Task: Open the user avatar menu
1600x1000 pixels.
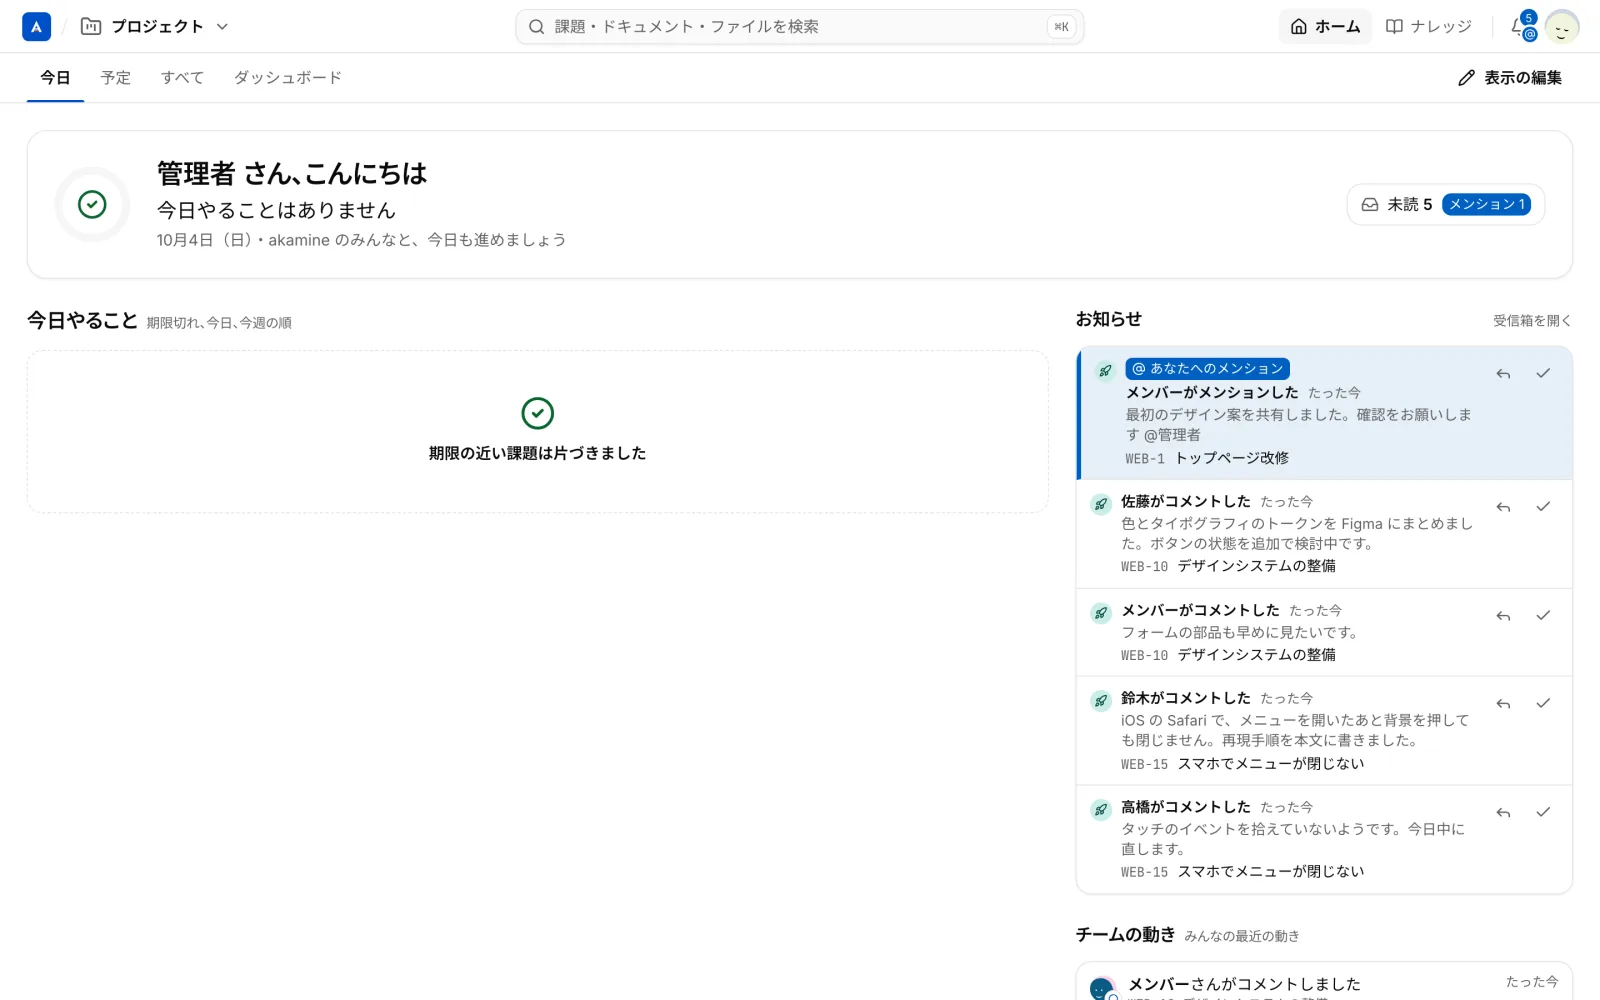Action: point(1561,27)
